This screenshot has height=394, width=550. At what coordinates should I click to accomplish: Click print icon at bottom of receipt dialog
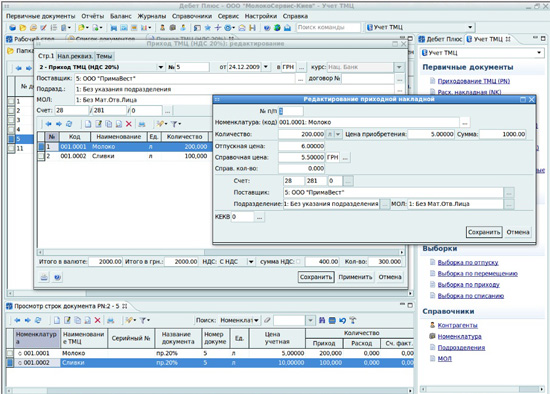(44, 277)
